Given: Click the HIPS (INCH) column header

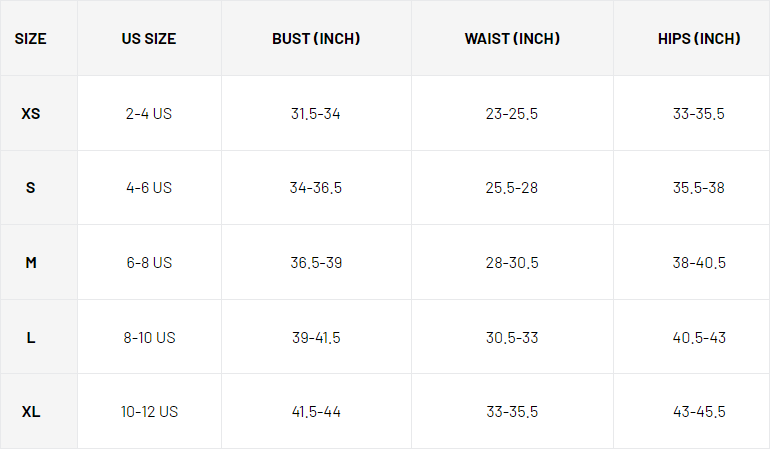Looking at the screenshot, I should 699,39.
